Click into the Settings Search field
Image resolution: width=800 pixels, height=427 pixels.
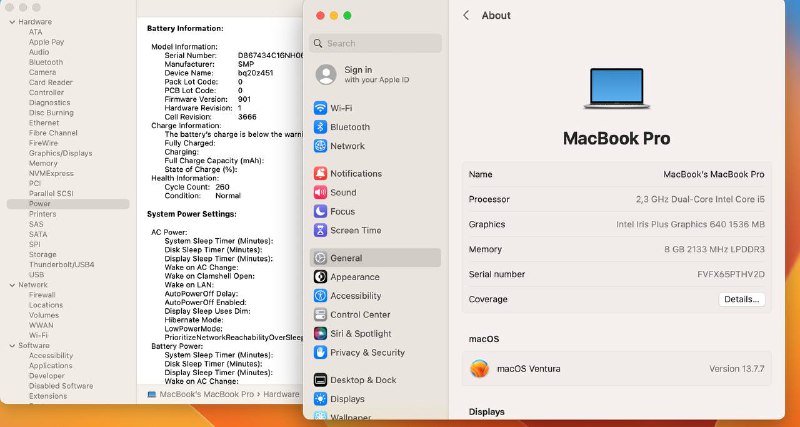click(x=375, y=43)
